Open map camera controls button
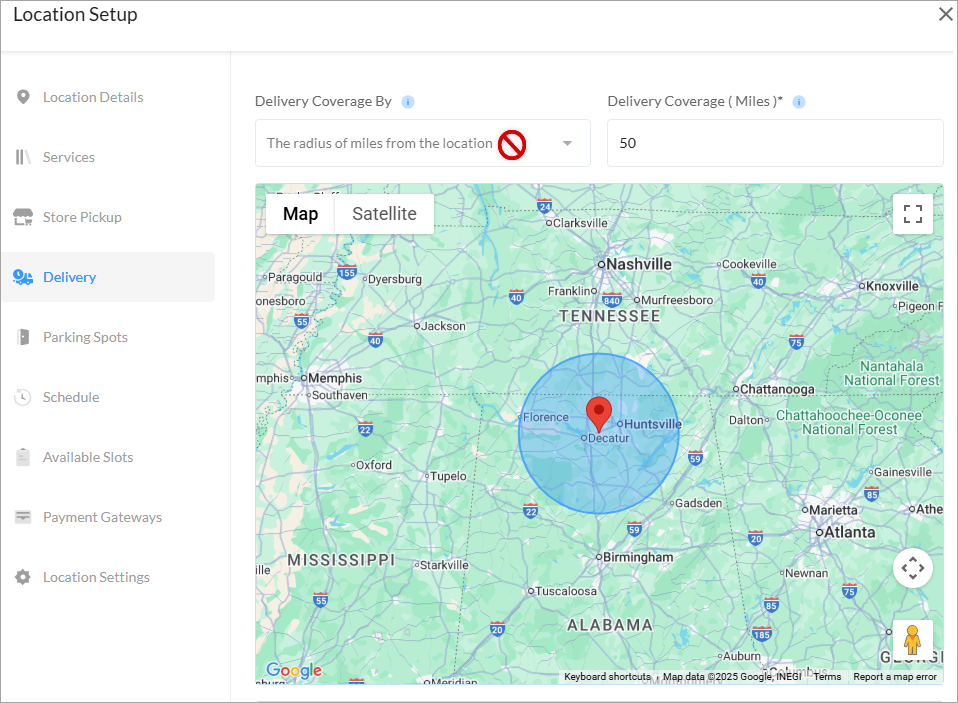 913,568
